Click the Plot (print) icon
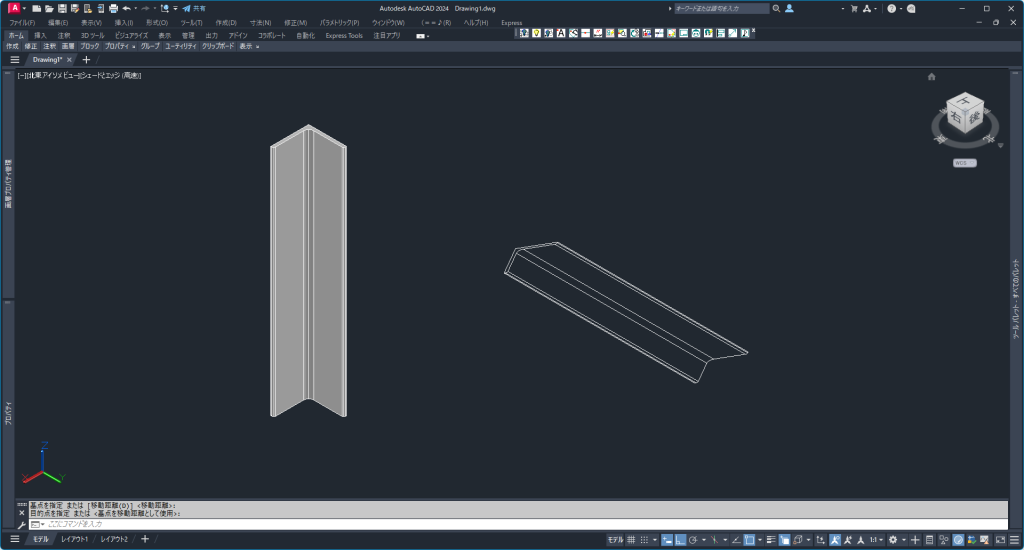This screenshot has height=550, width=1024. point(114,8)
